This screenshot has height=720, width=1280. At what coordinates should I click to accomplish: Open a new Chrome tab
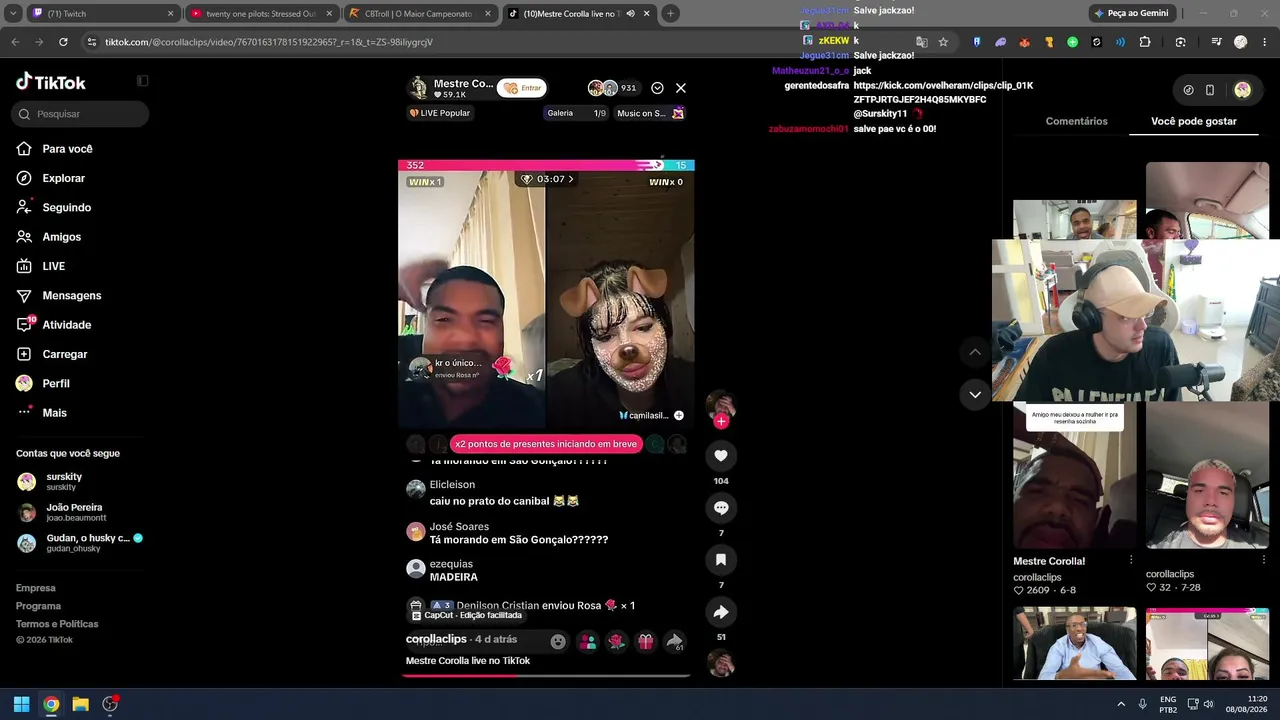tap(670, 13)
